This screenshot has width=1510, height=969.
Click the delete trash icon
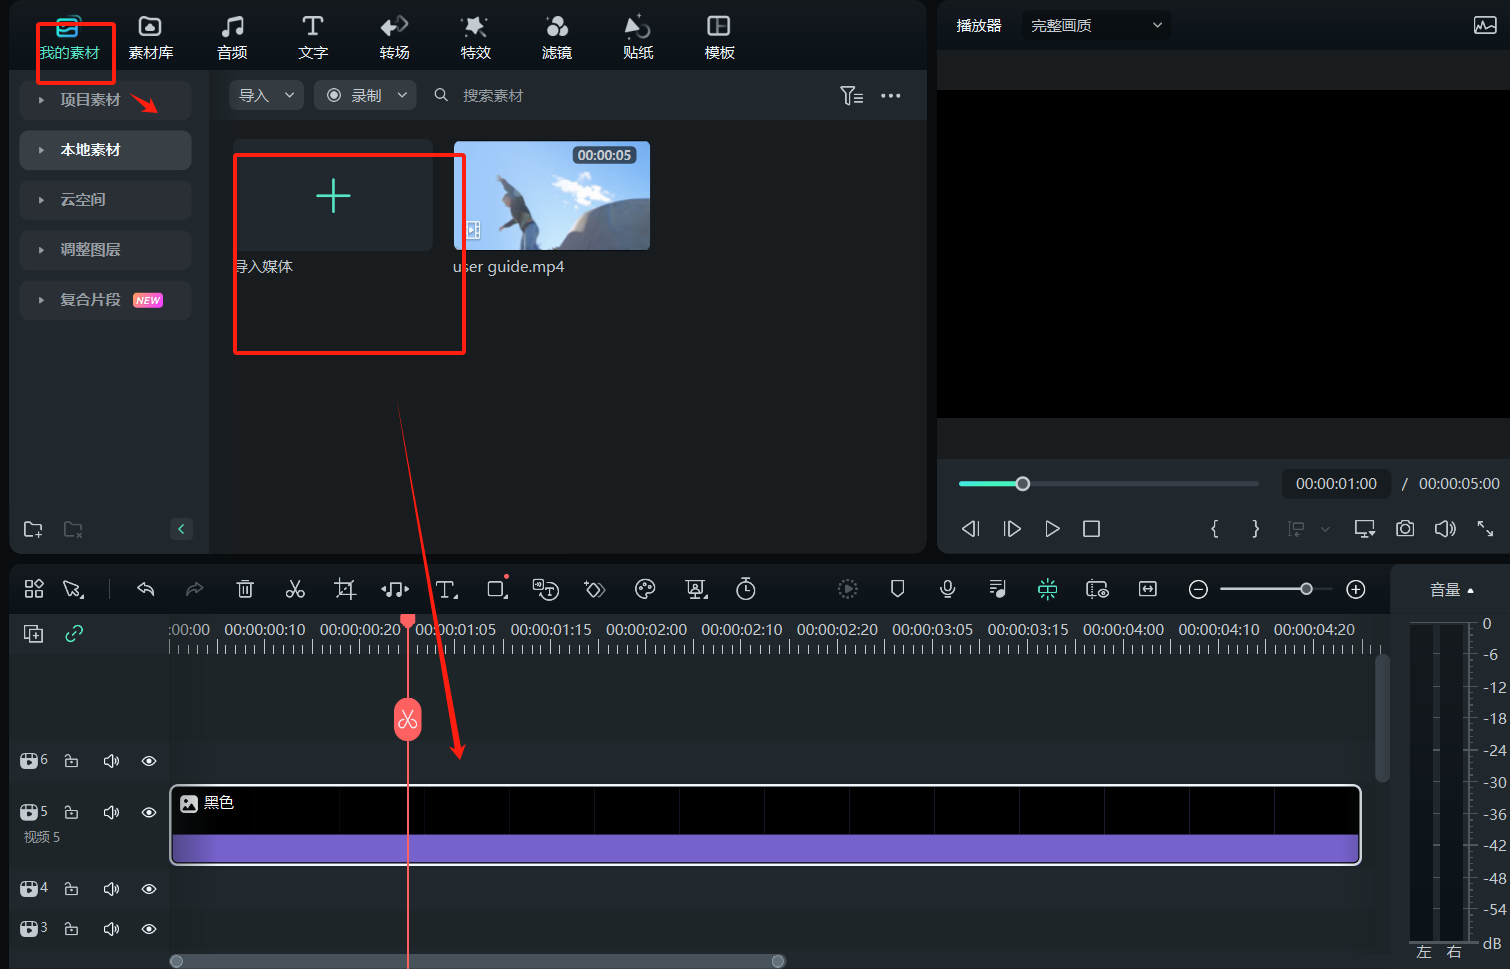tap(245, 589)
